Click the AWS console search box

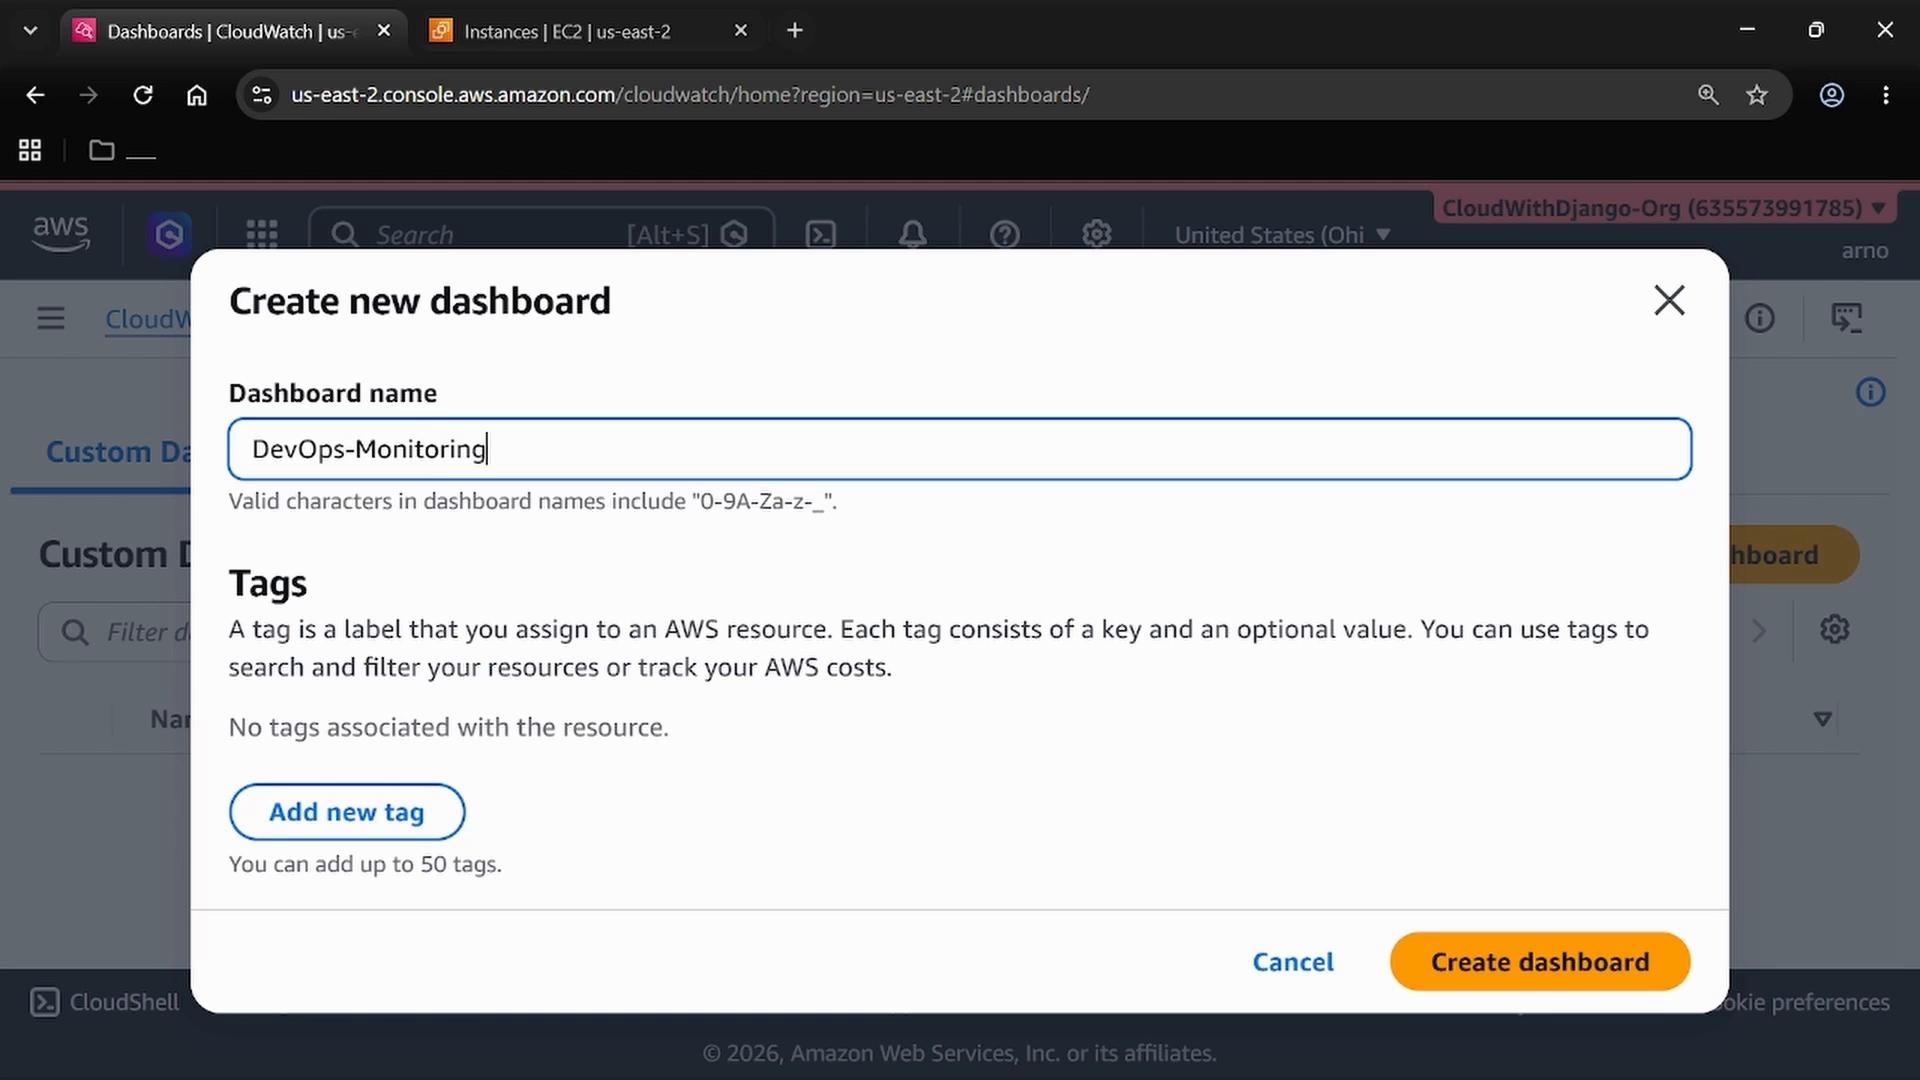[x=541, y=234]
